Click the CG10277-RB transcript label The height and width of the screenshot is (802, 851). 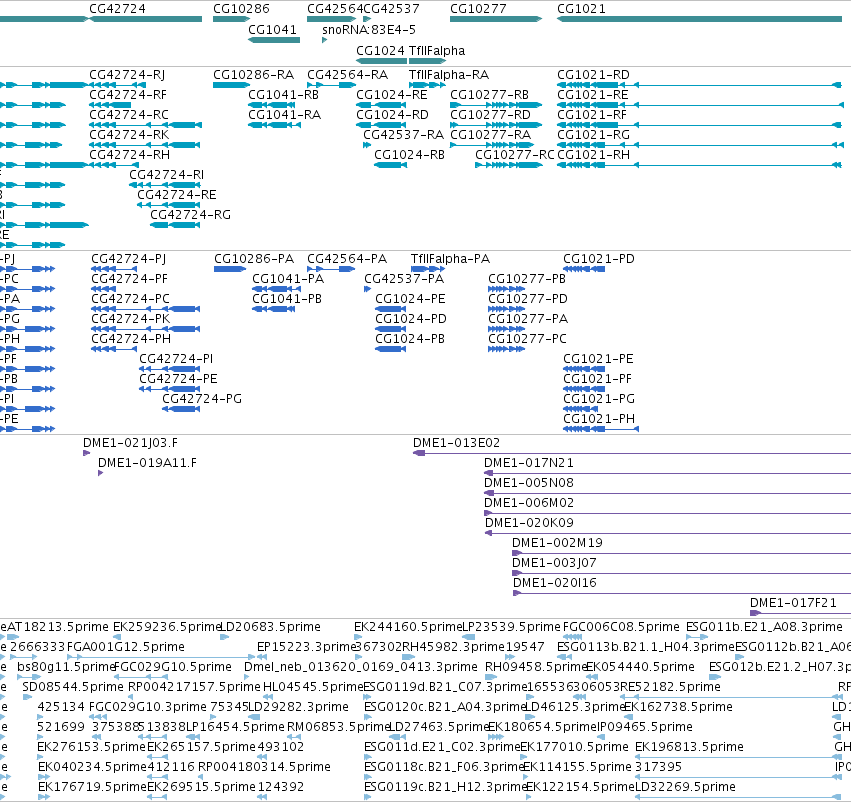(x=490, y=94)
